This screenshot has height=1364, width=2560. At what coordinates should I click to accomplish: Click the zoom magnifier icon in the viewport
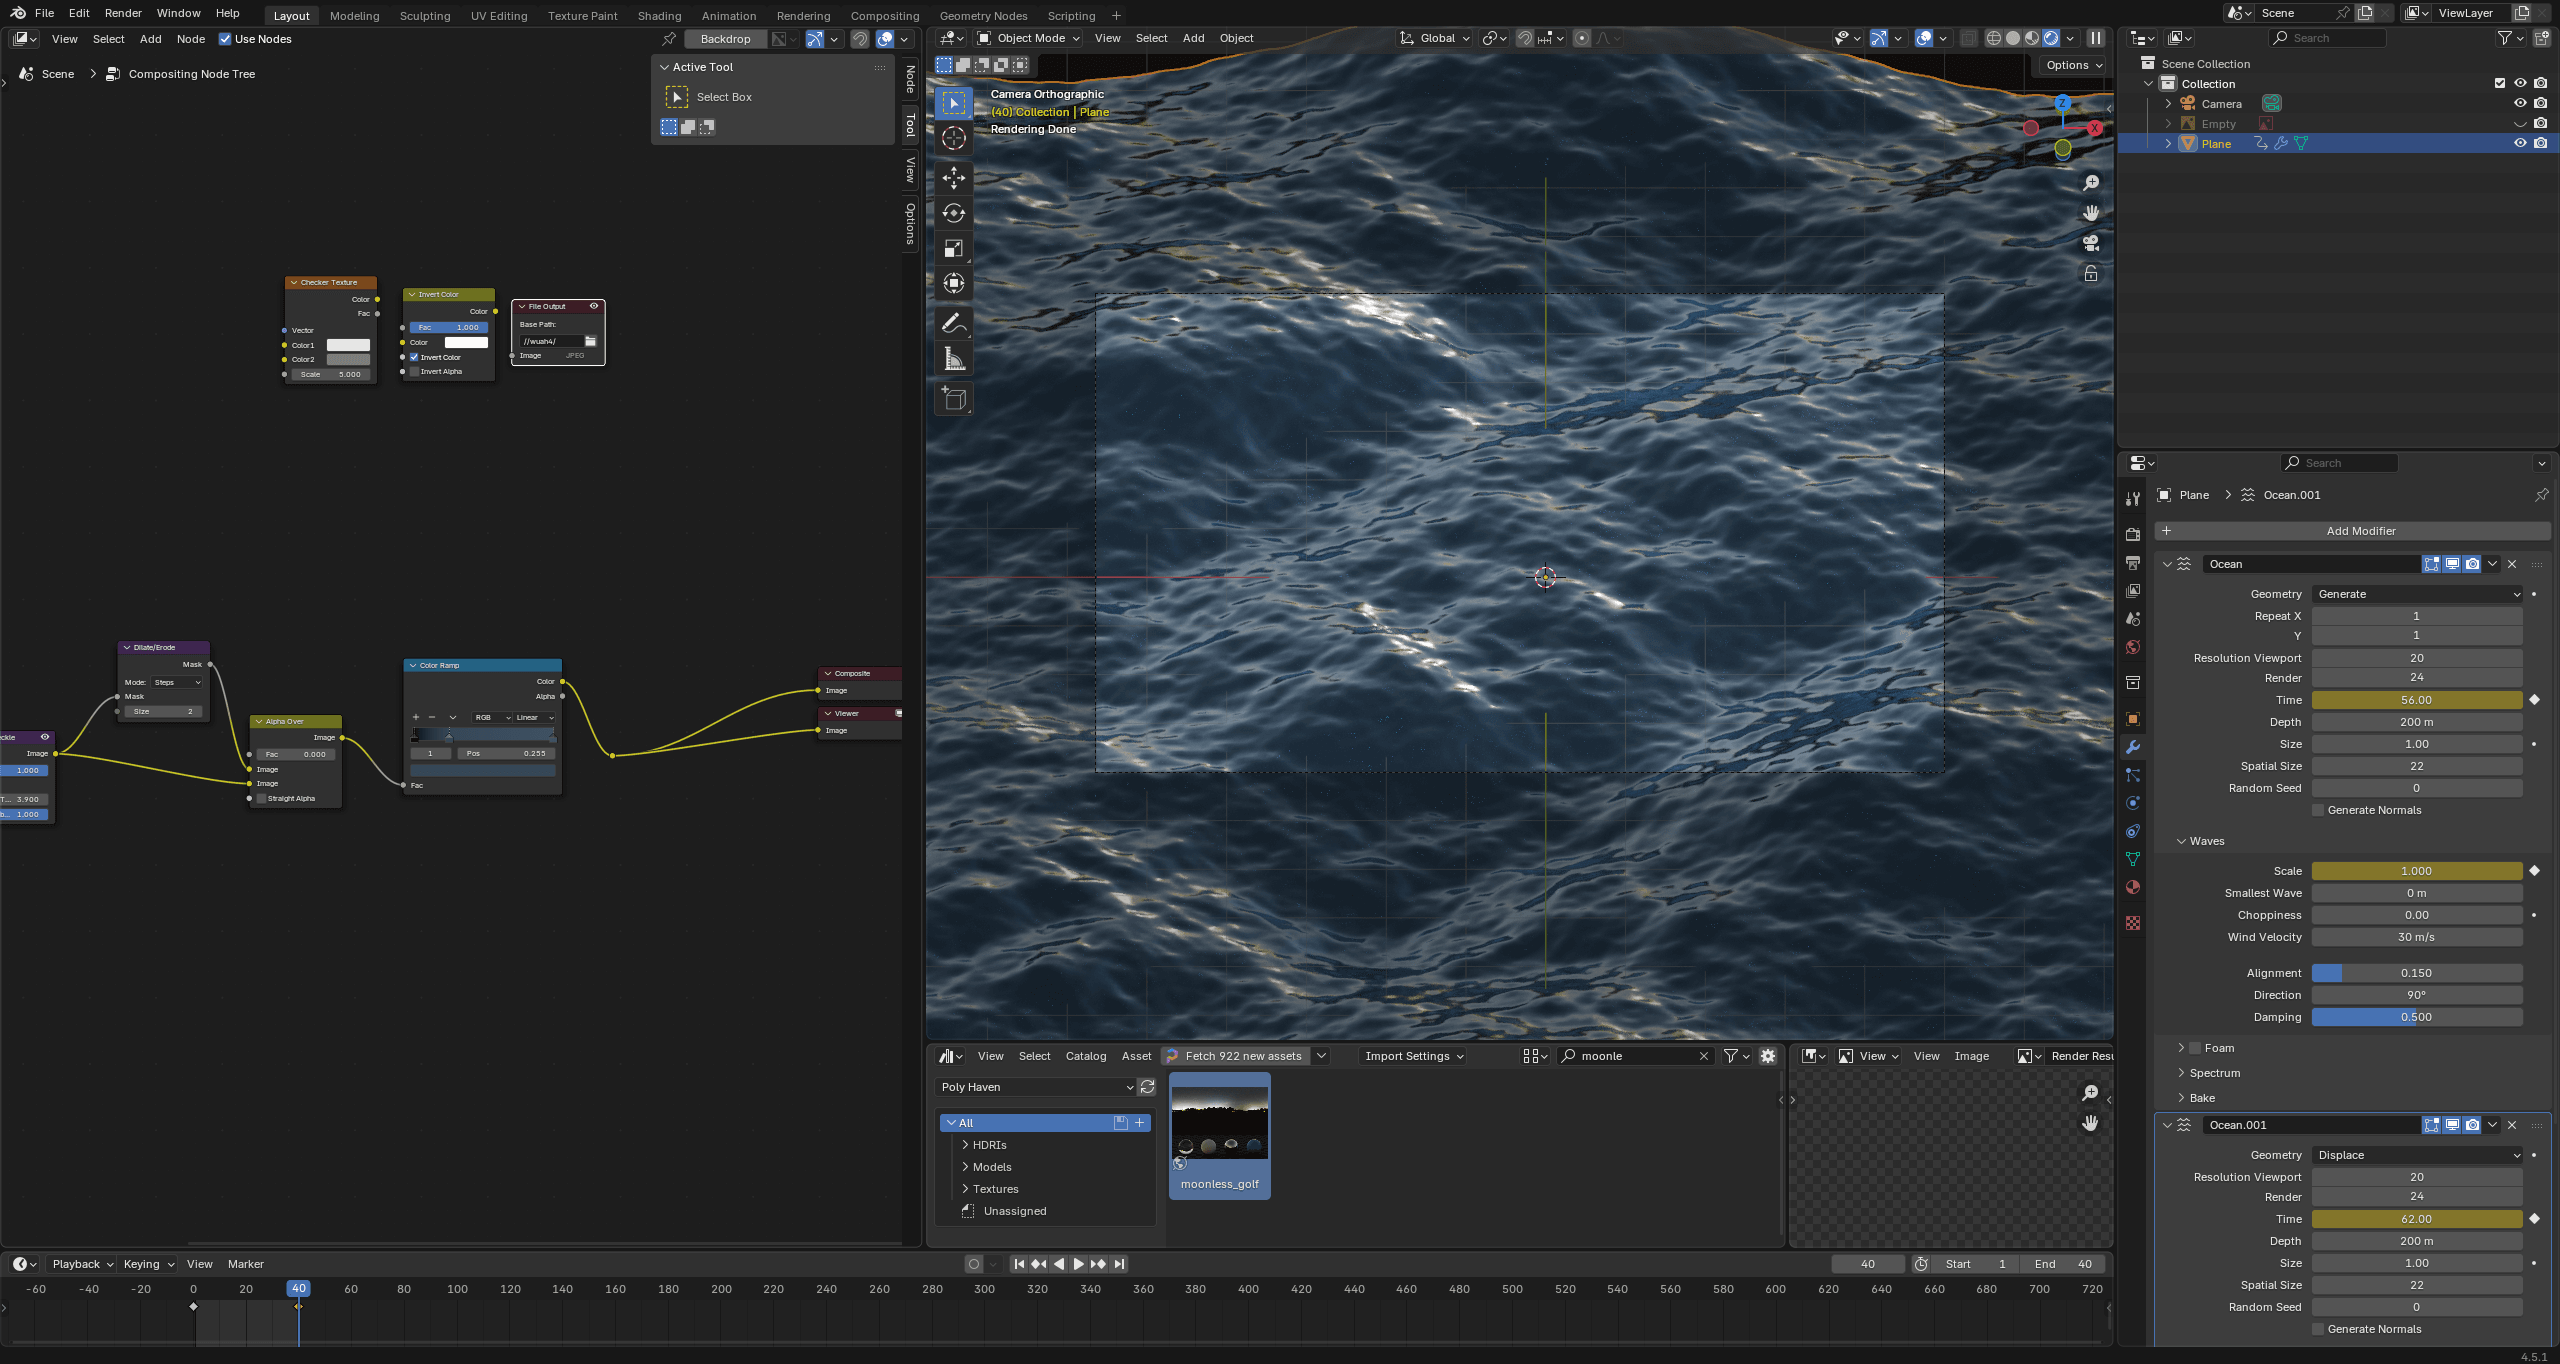2091,183
